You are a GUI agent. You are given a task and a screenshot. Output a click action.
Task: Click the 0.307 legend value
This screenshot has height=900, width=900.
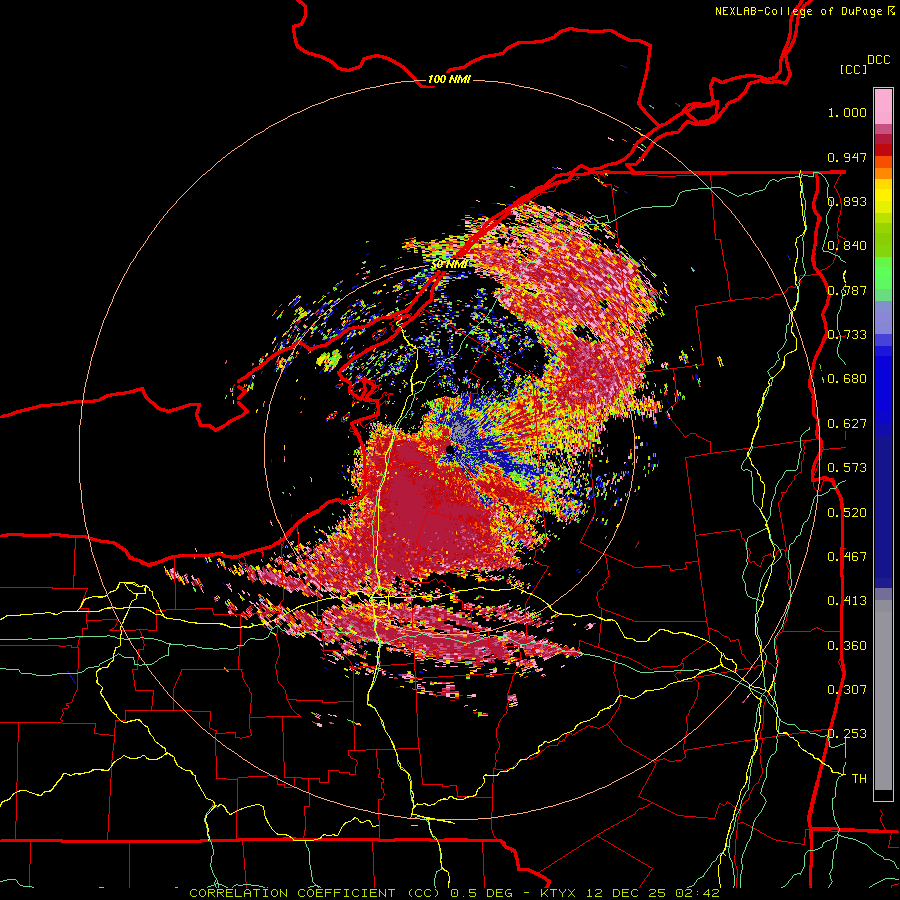[847, 689]
